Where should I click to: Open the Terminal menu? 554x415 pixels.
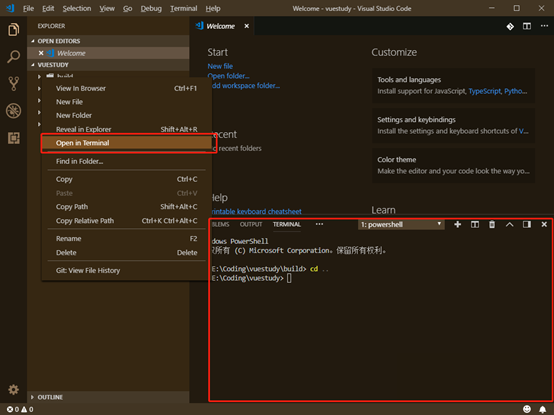[183, 8]
